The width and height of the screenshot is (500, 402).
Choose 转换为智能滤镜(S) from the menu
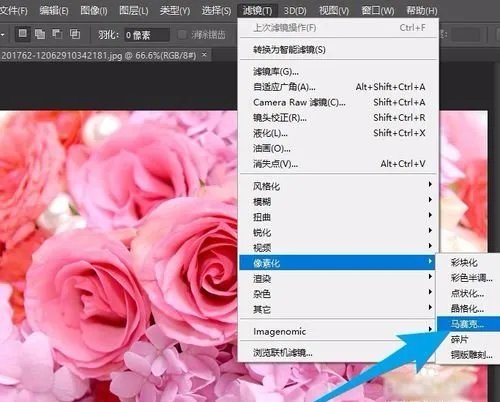coord(338,50)
